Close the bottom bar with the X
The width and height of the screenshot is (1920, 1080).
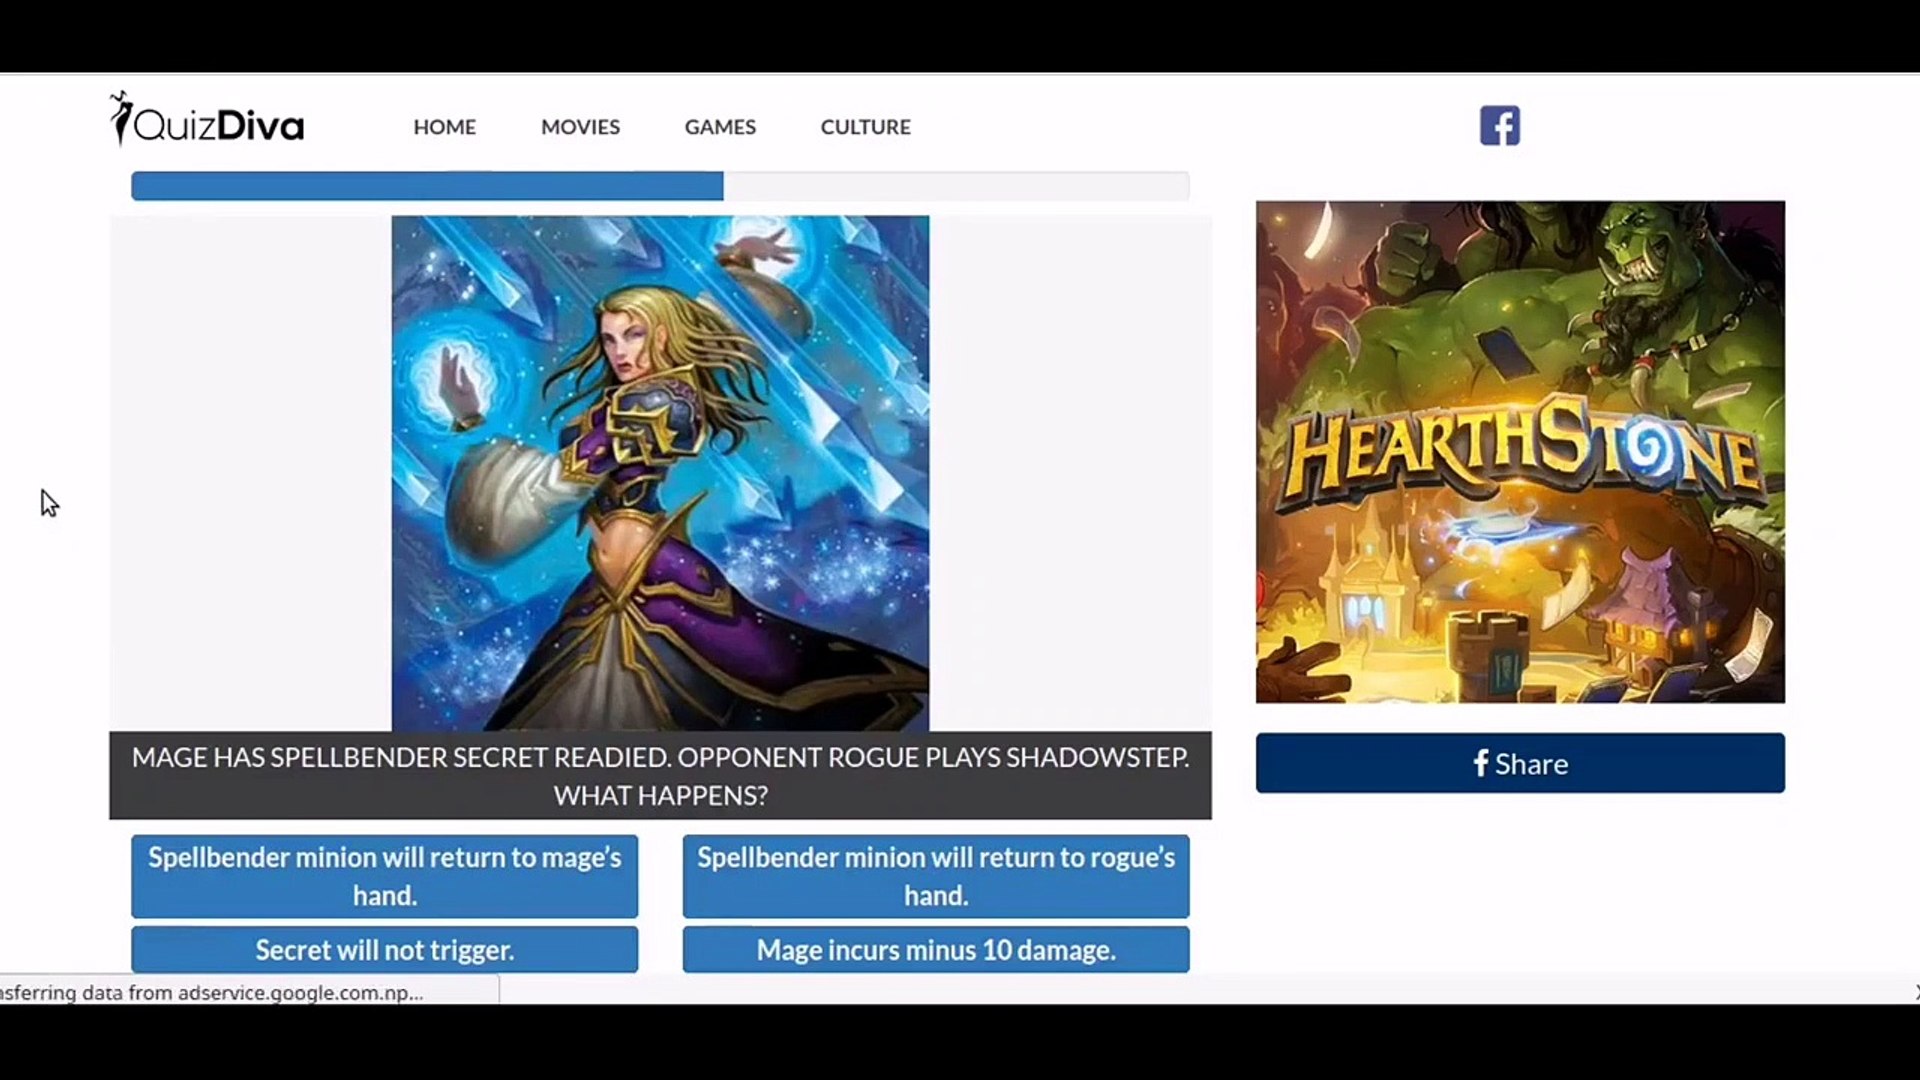[x=1915, y=992]
